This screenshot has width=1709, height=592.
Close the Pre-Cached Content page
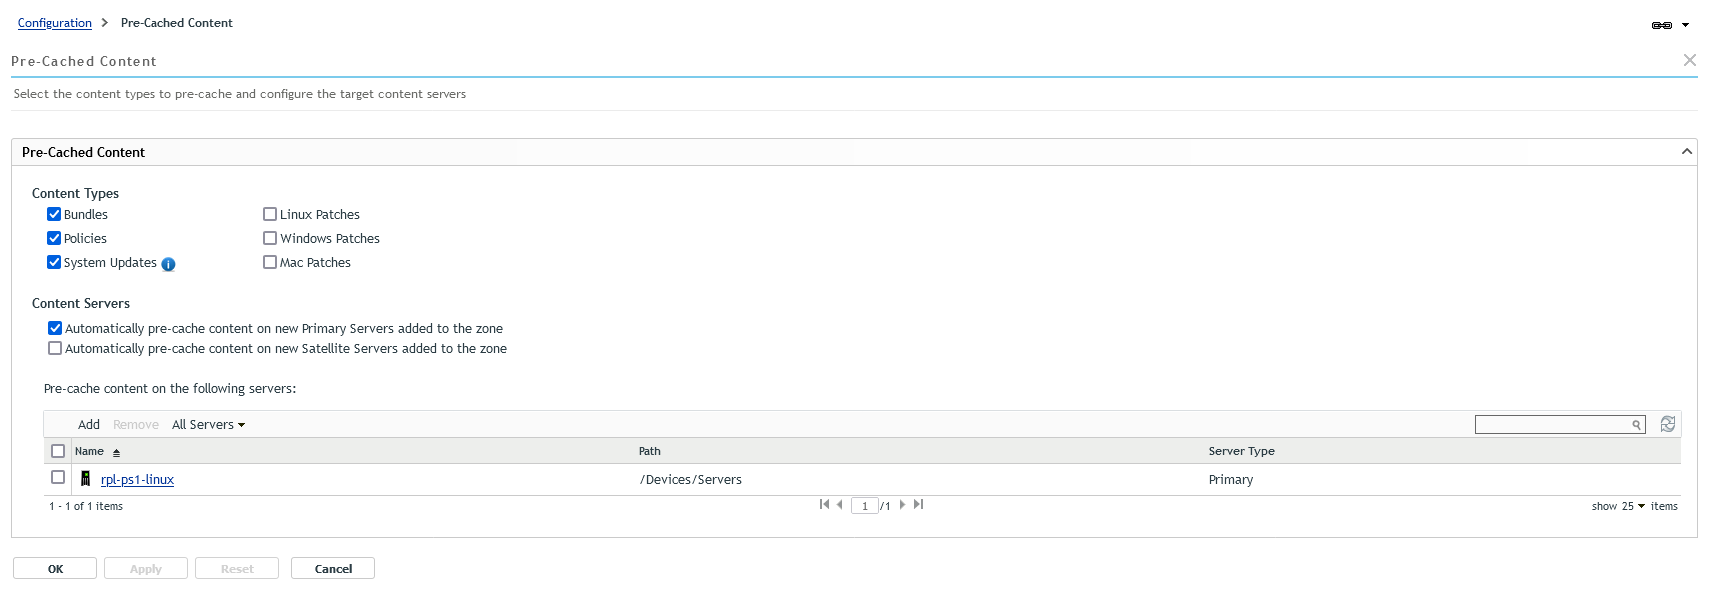(x=1690, y=60)
